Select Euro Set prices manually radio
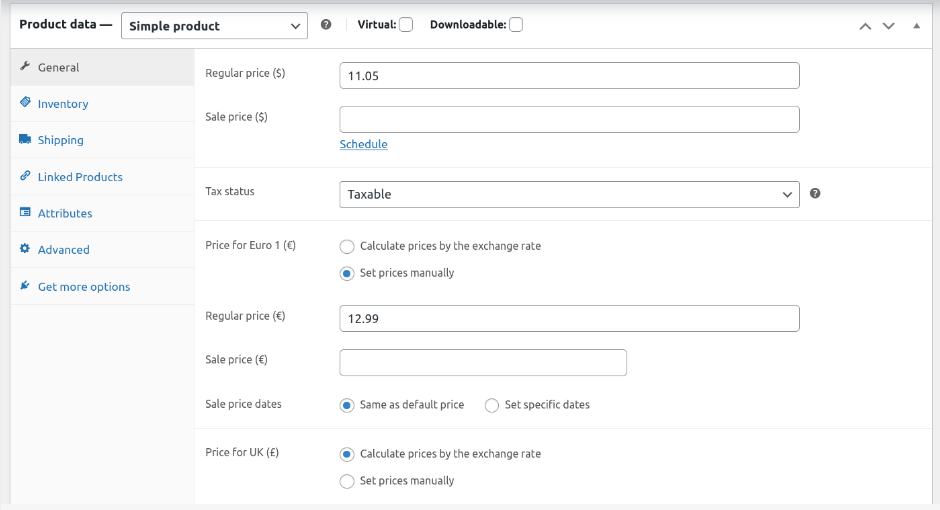940x510 pixels. (x=347, y=273)
